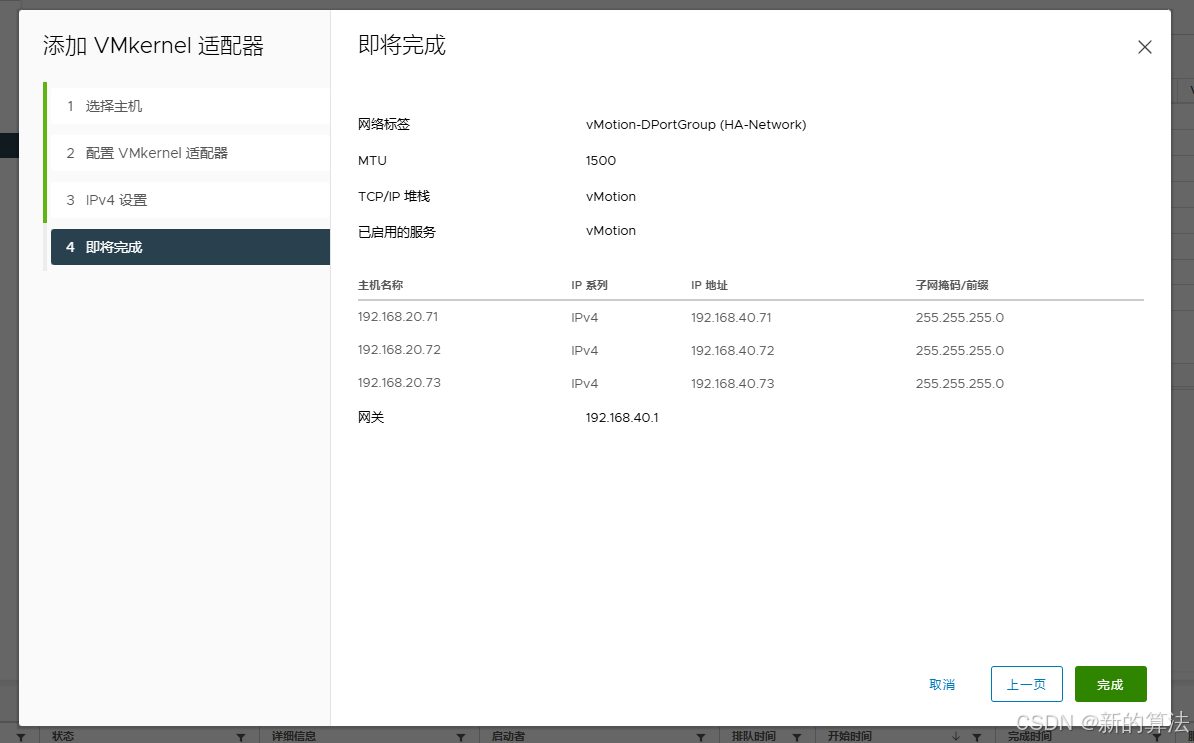Click vMotion-DPortGroup (HA-Network) network label value
The width and height of the screenshot is (1194, 743).
(x=696, y=124)
